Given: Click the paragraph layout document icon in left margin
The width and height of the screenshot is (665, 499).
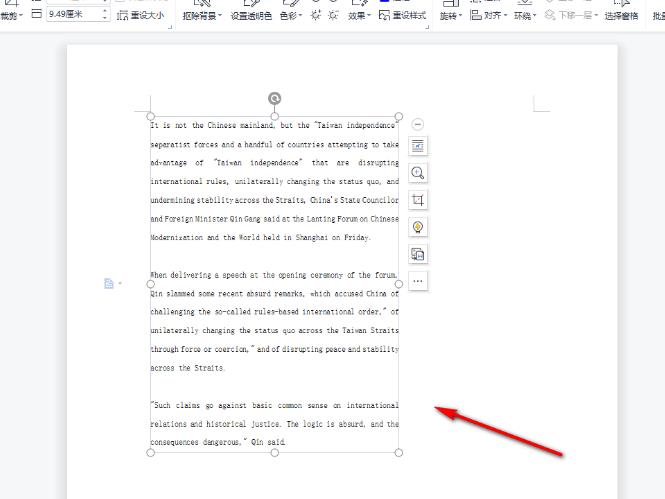Looking at the screenshot, I should pyautogui.click(x=109, y=284).
